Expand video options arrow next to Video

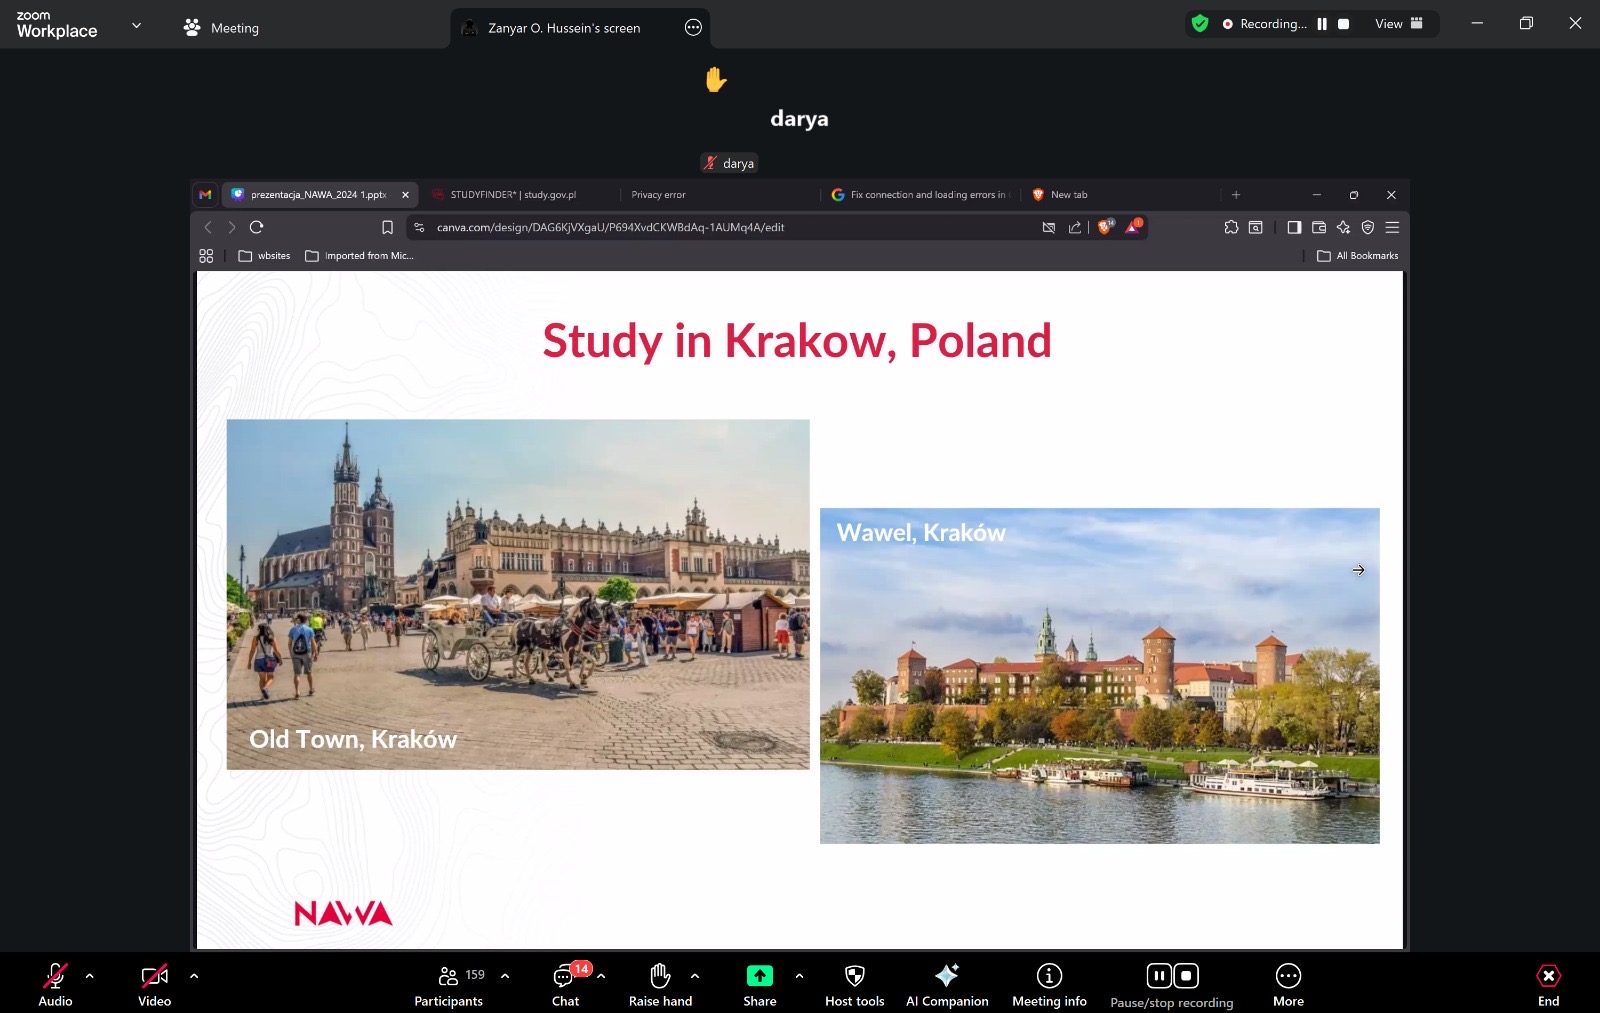tap(194, 975)
